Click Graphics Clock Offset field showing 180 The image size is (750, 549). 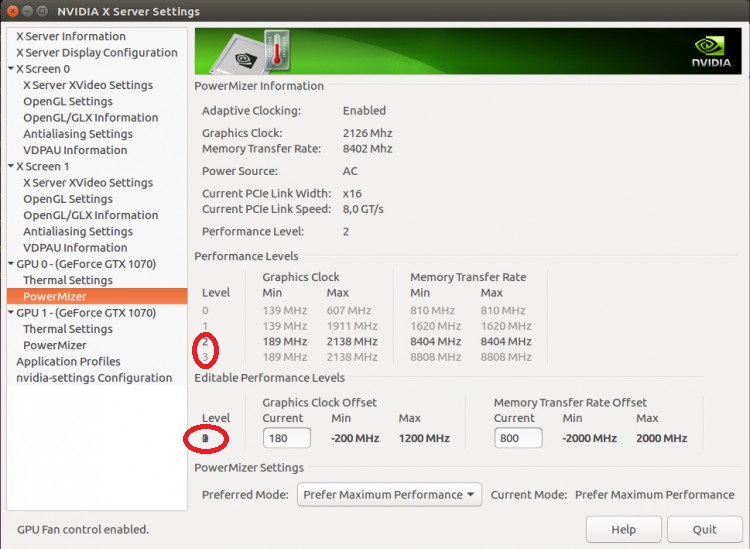pos(287,438)
